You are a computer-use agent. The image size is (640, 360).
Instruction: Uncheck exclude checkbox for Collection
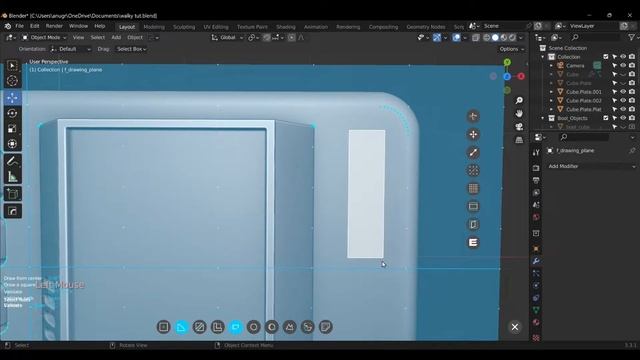click(606, 57)
